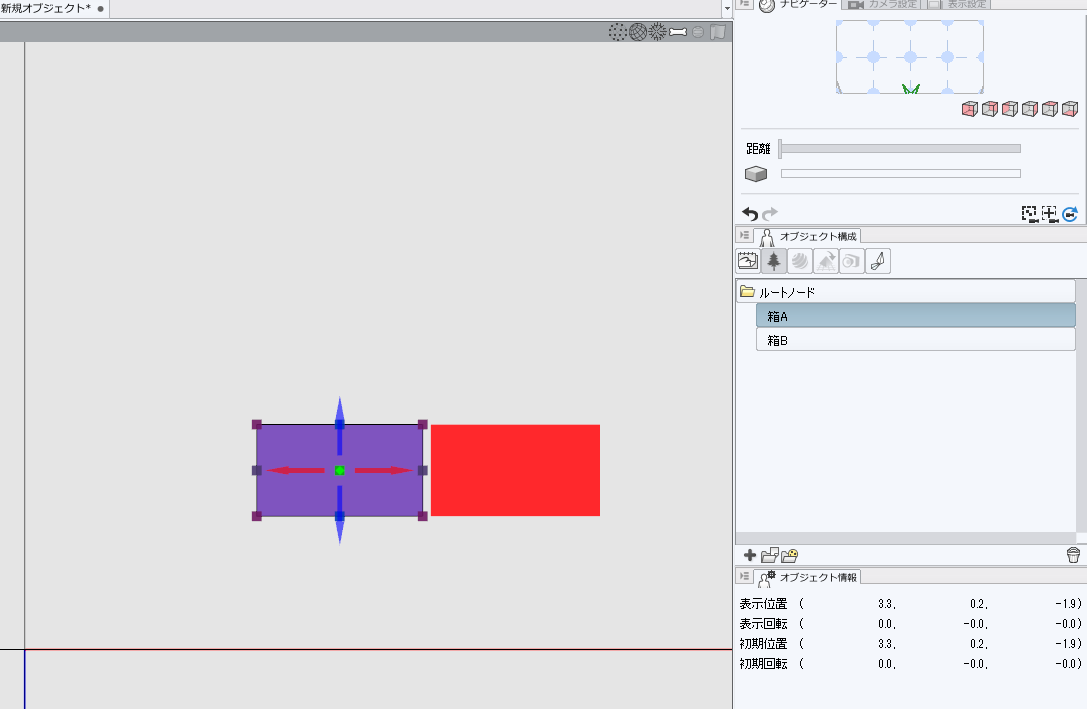The height and width of the screenshot is (709, 1087).
Task: Delete selected node with trash icon
Action: point(1073,555)
